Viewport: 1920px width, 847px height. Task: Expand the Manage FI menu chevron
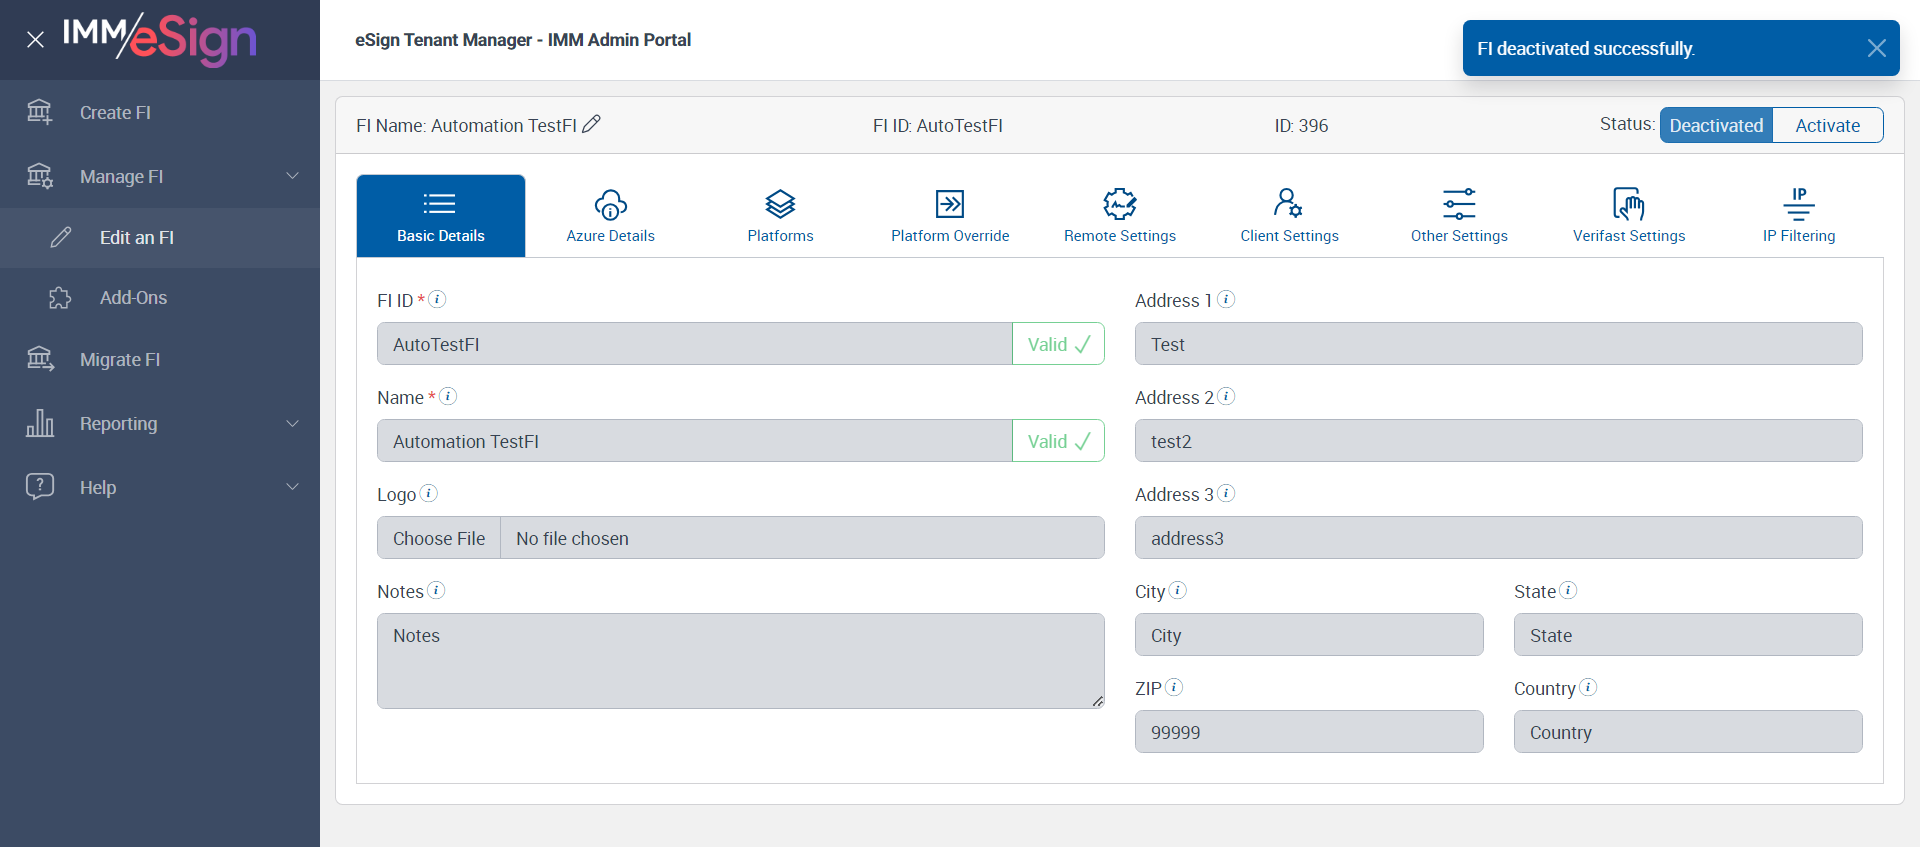tap(293, 176)
